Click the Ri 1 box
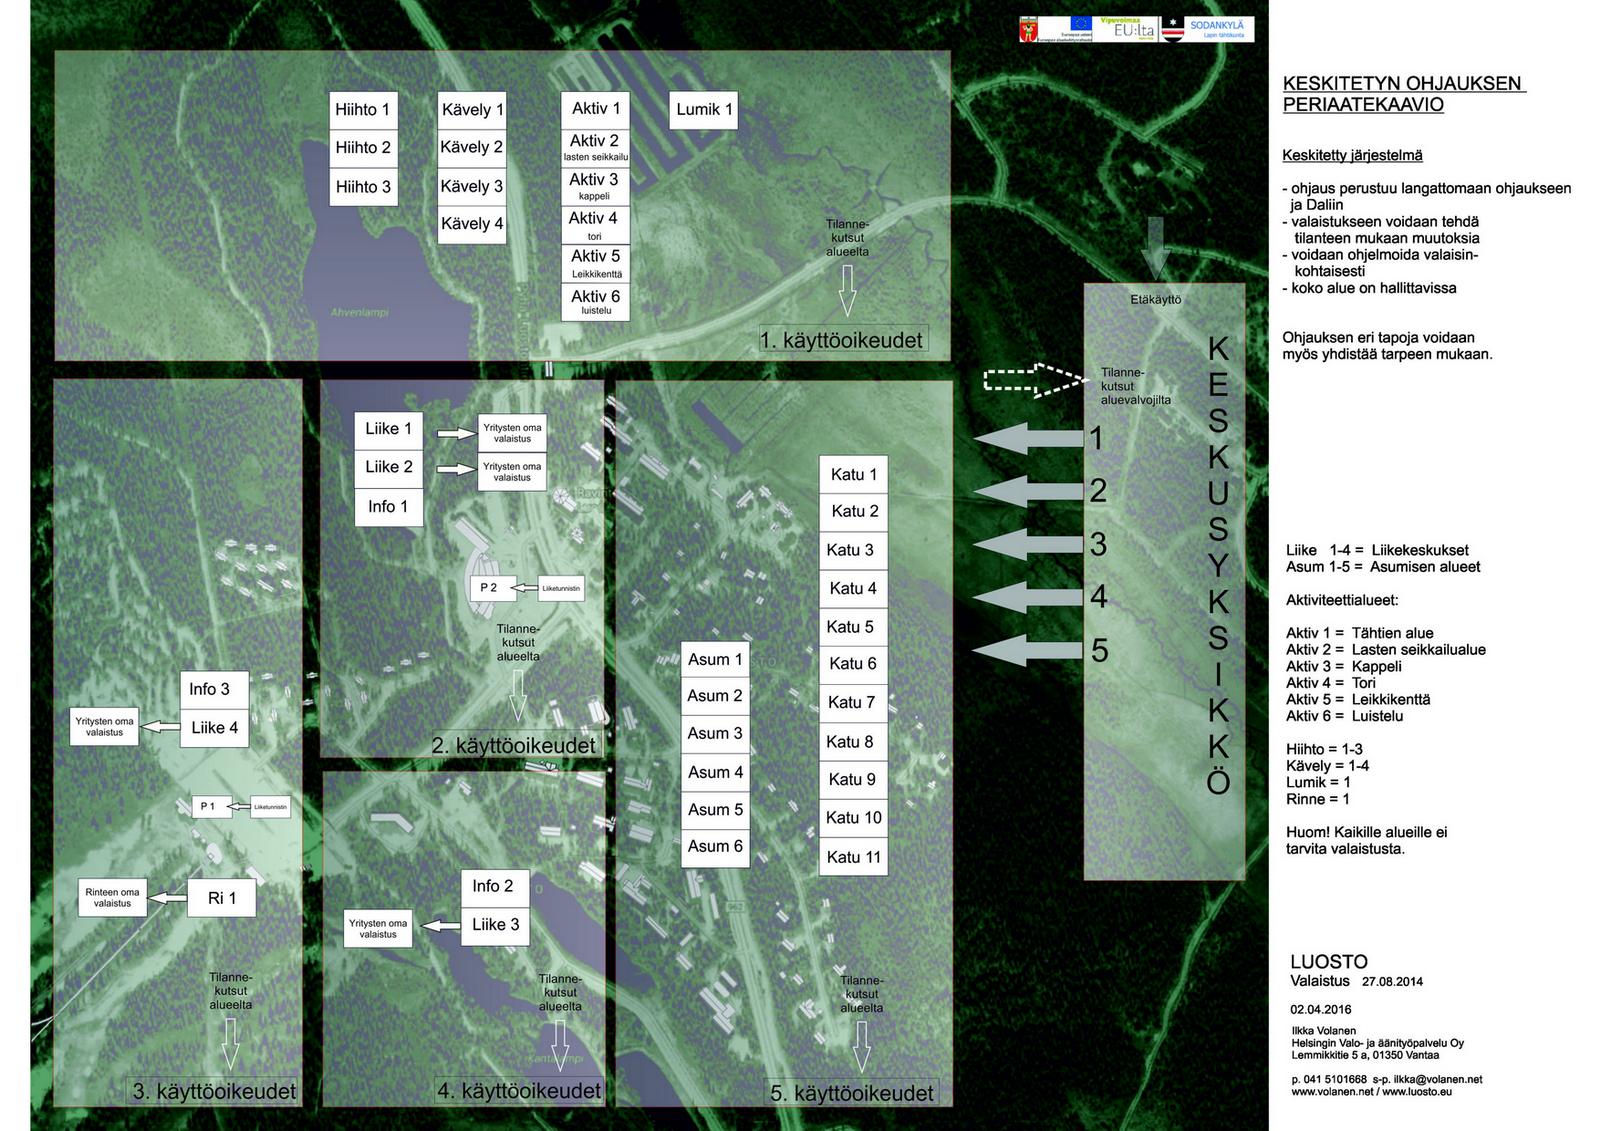Viewport: 1600px width, 1131px height. point(222,898)
